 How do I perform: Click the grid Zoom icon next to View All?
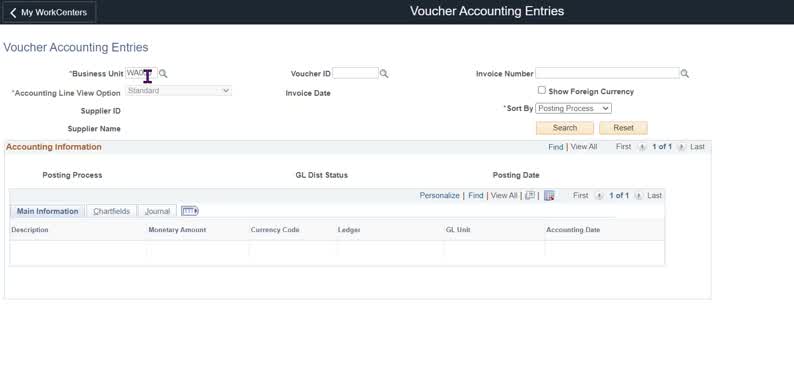(530, 196)
